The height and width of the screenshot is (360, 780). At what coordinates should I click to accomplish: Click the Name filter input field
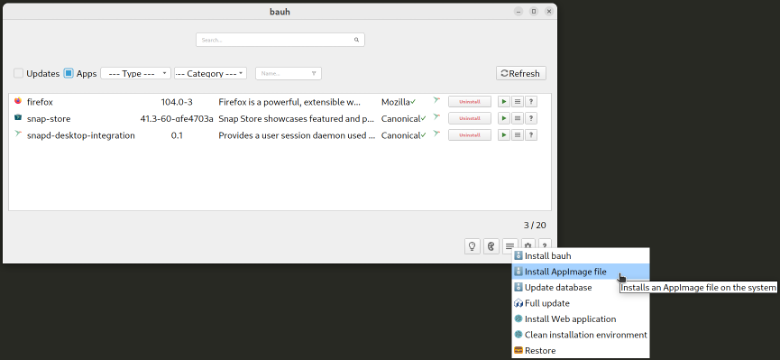point(288,73)
